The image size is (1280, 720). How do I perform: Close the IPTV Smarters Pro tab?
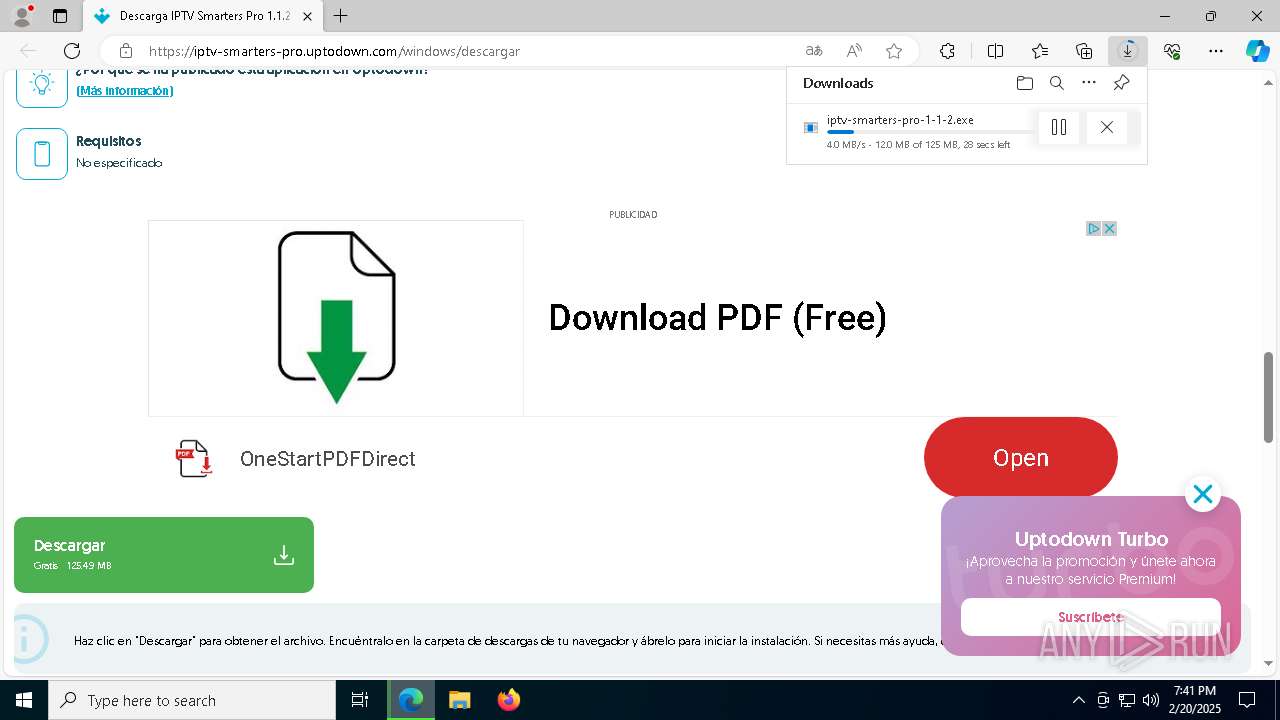[307, 16]
